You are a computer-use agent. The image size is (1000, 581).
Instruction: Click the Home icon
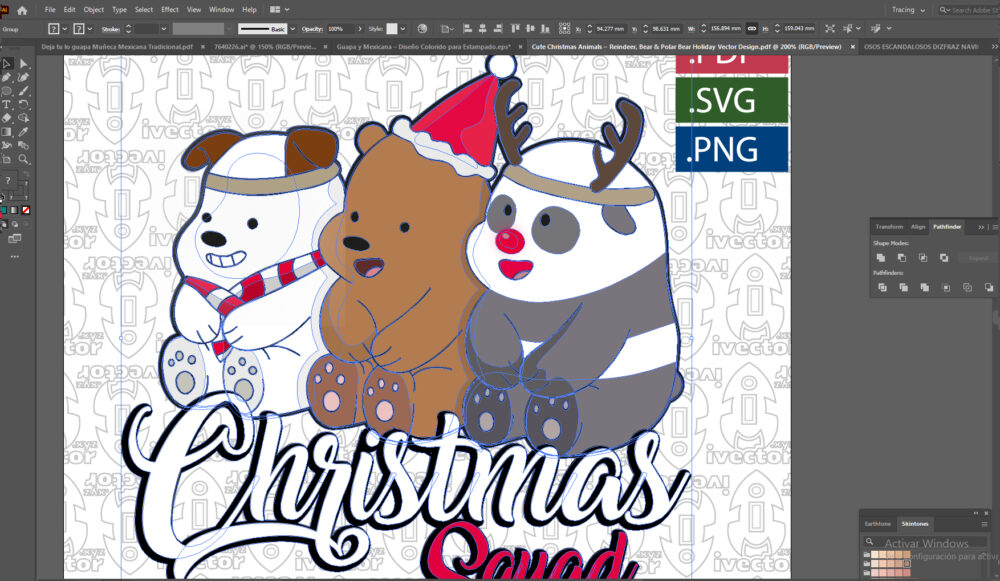(x=22, y=10)
